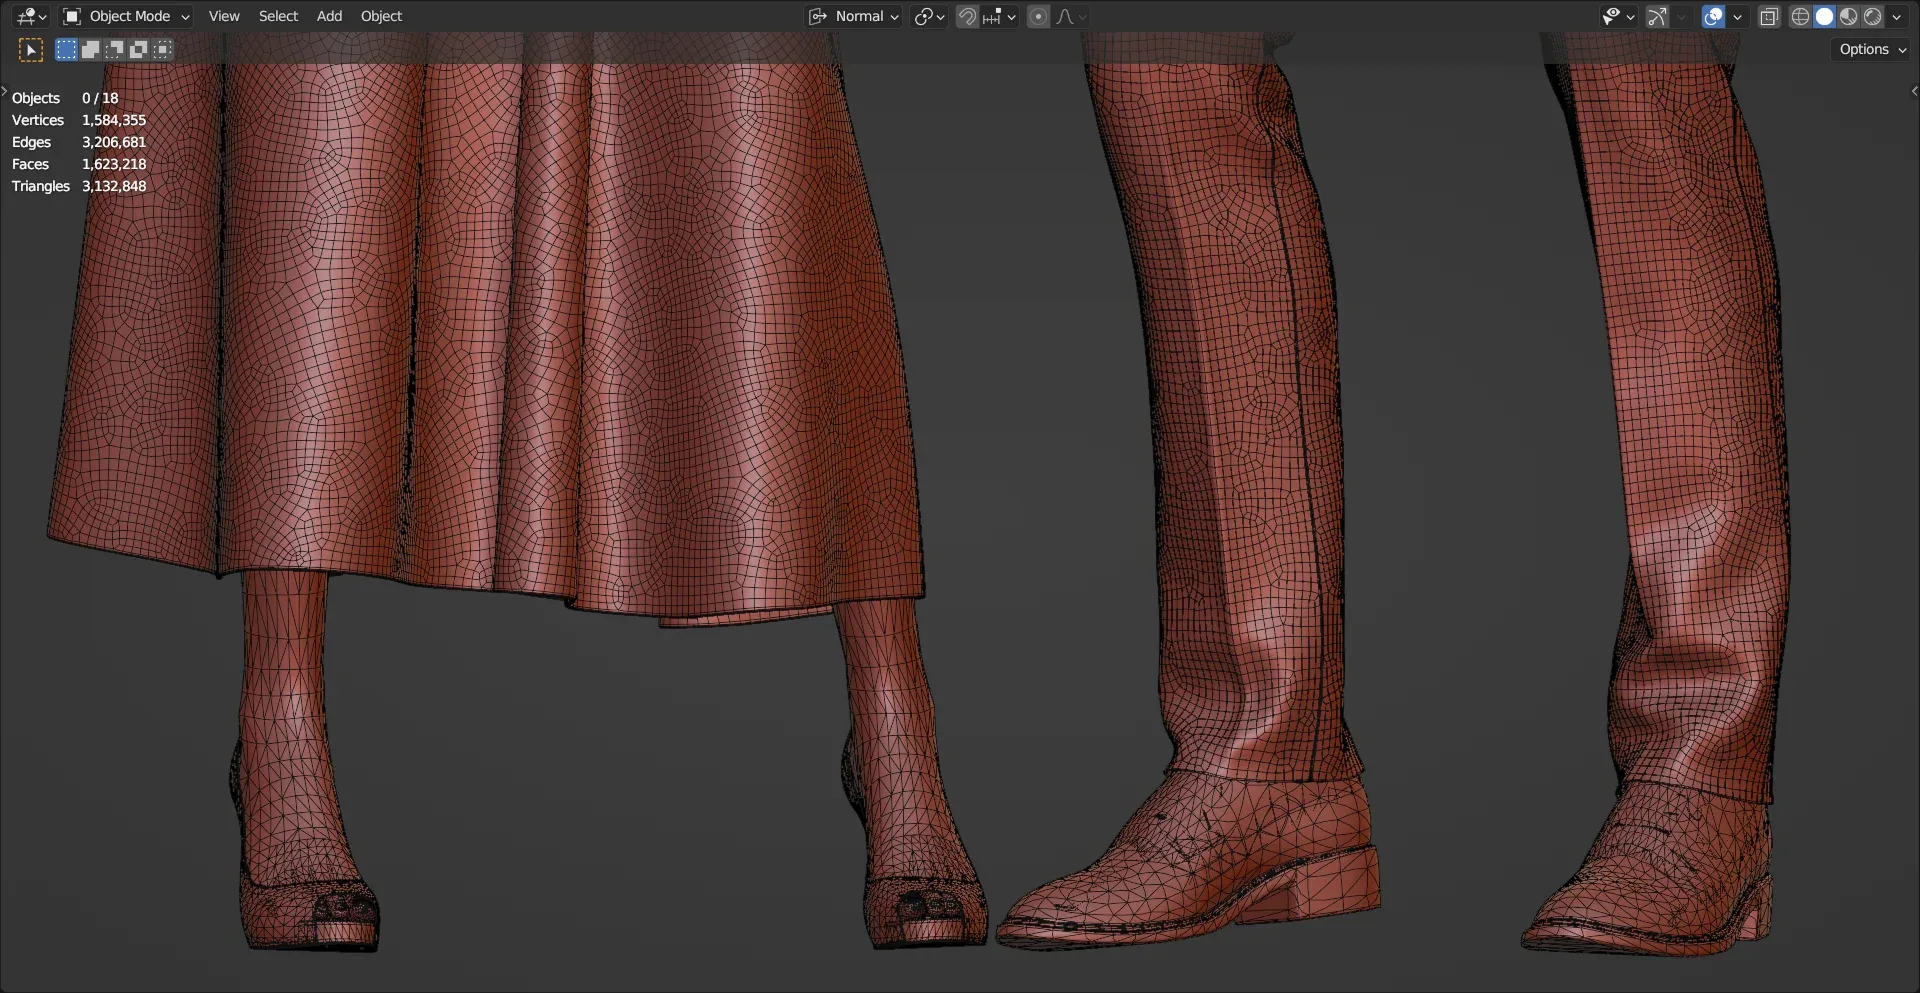The image size is (1920, 993).
Task: Toggle the snap magnet icon
Action: pos(967,16)
